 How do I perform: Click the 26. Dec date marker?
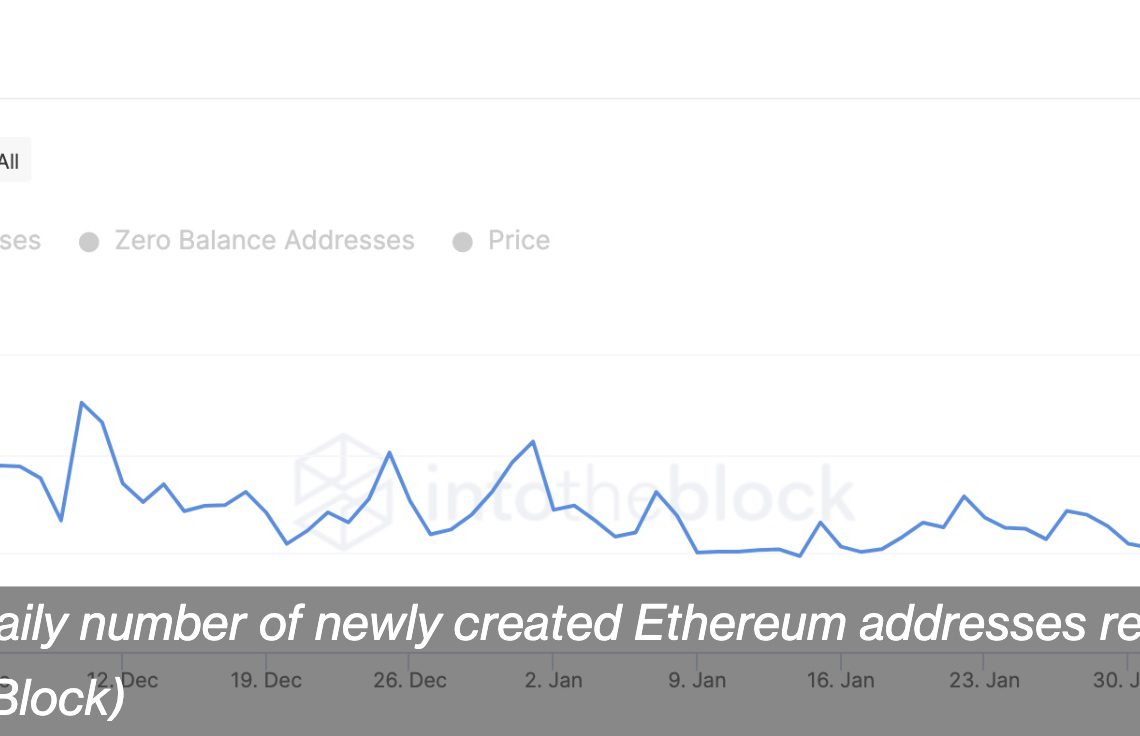pyautogui.click(x=409, y=680)
